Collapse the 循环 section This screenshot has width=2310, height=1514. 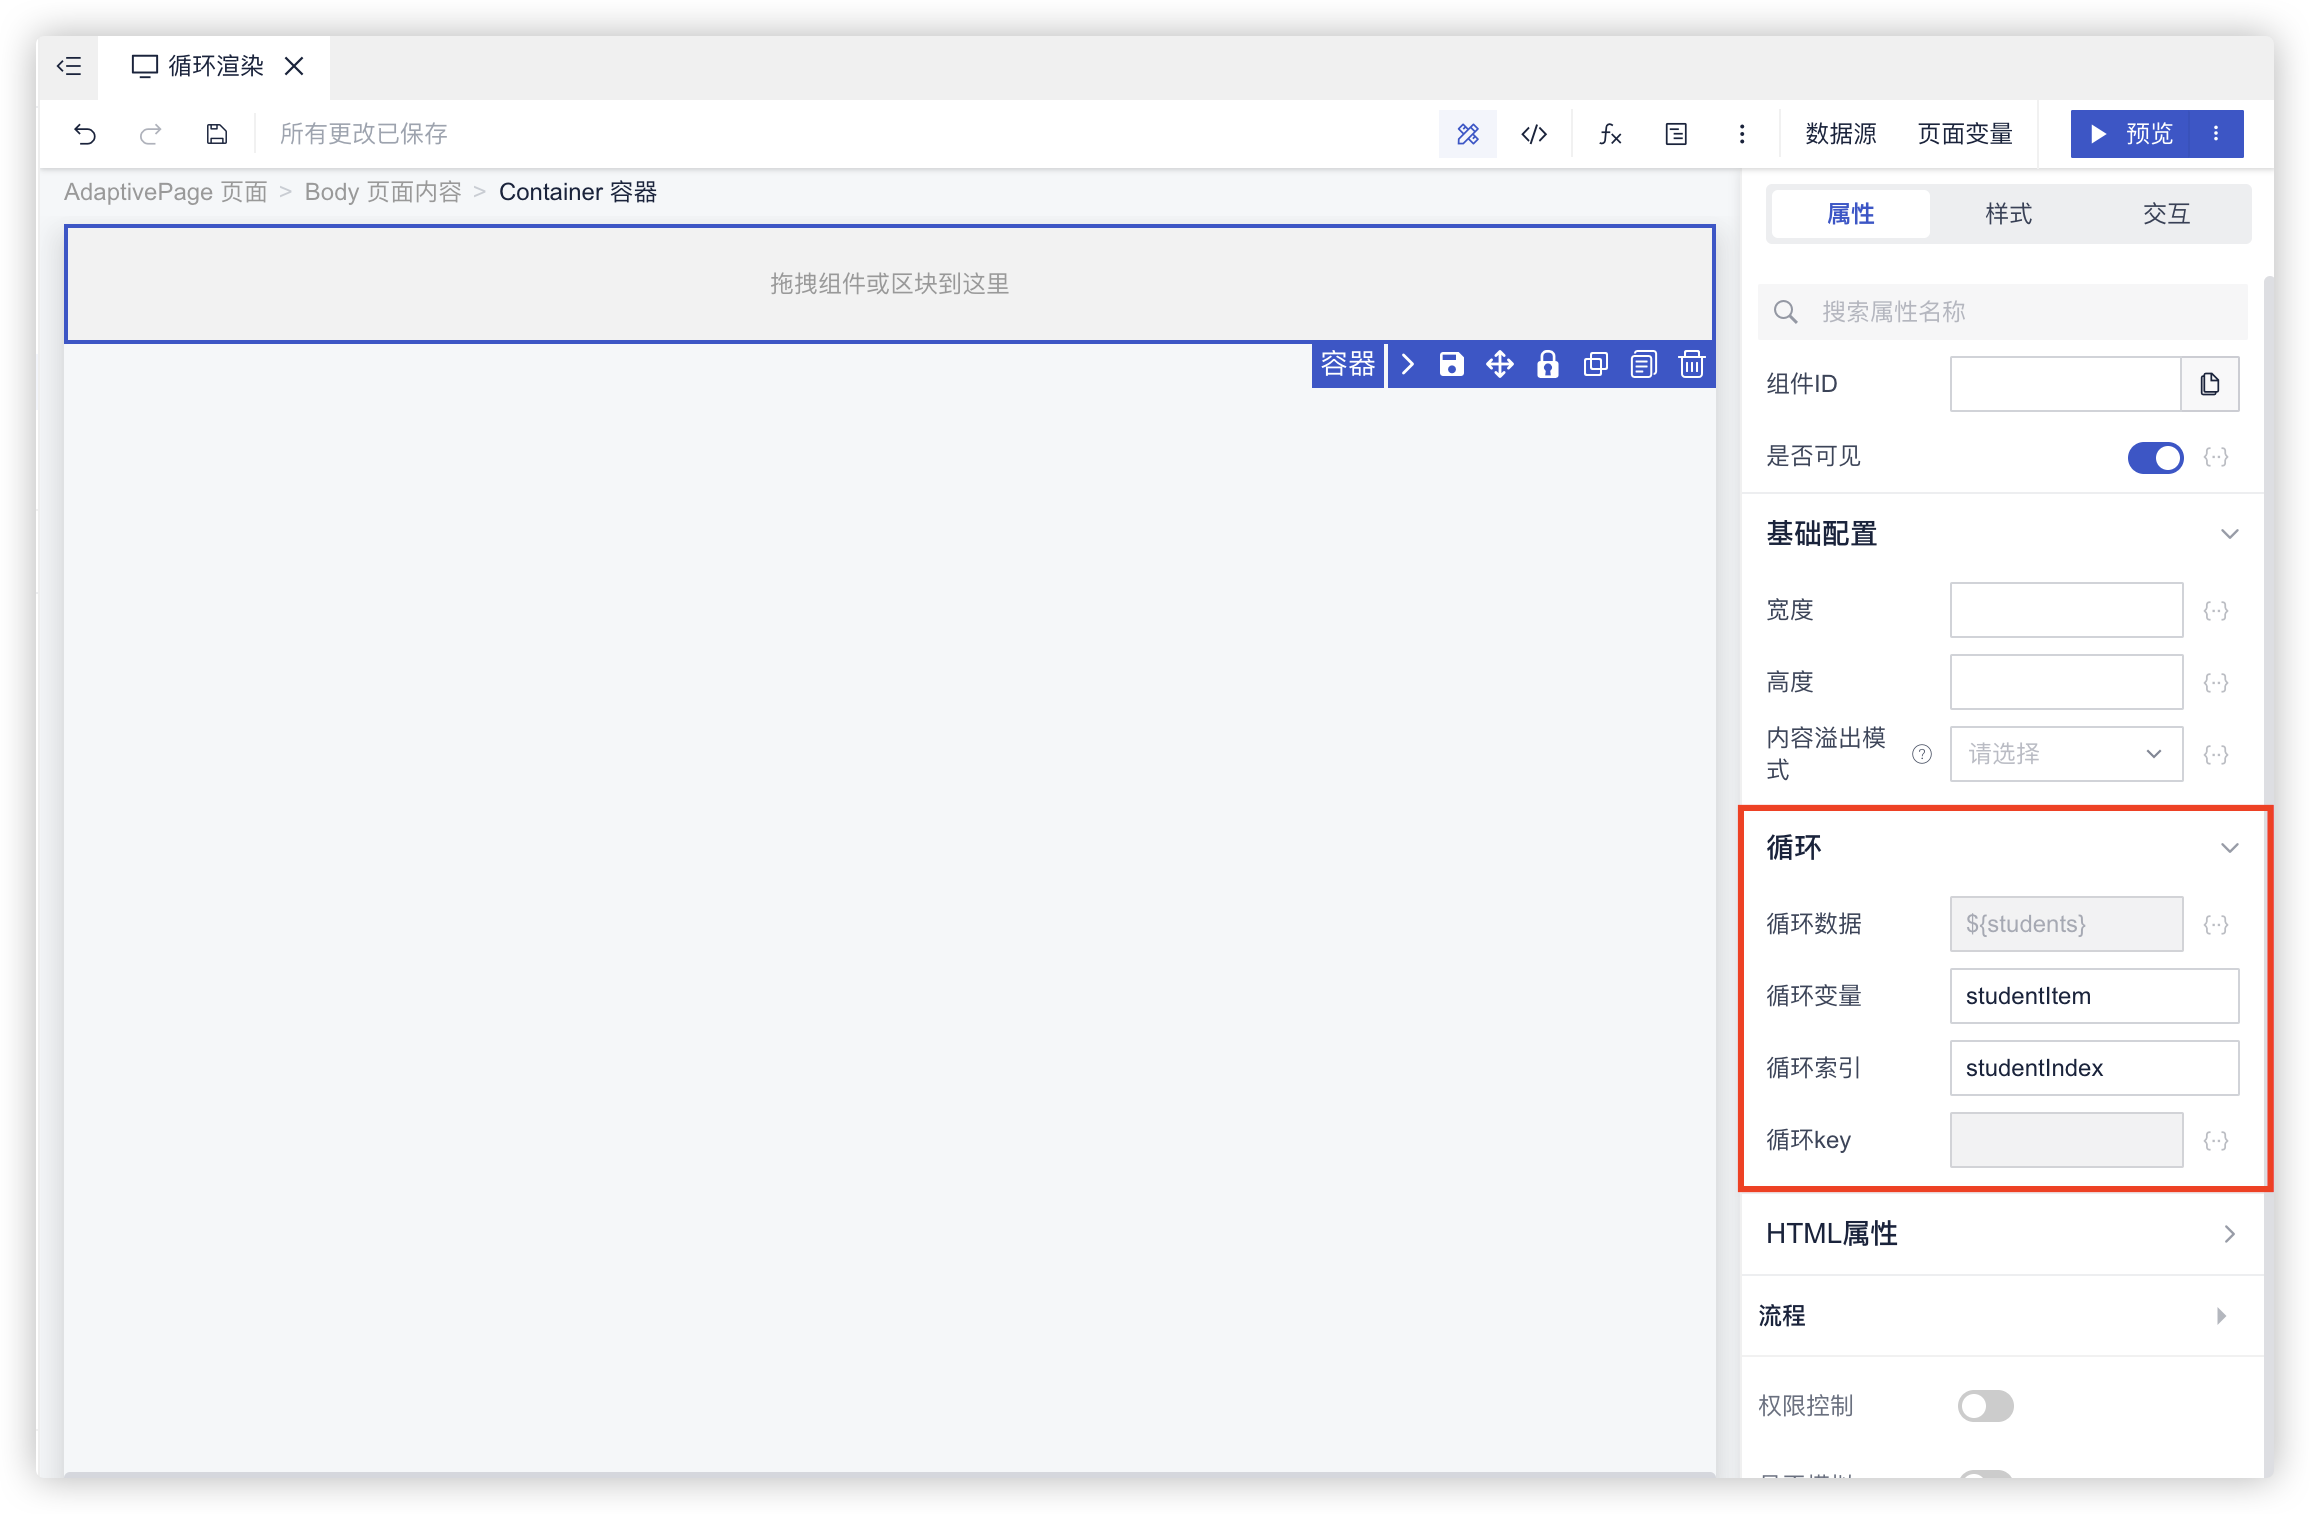(2229, 848)
